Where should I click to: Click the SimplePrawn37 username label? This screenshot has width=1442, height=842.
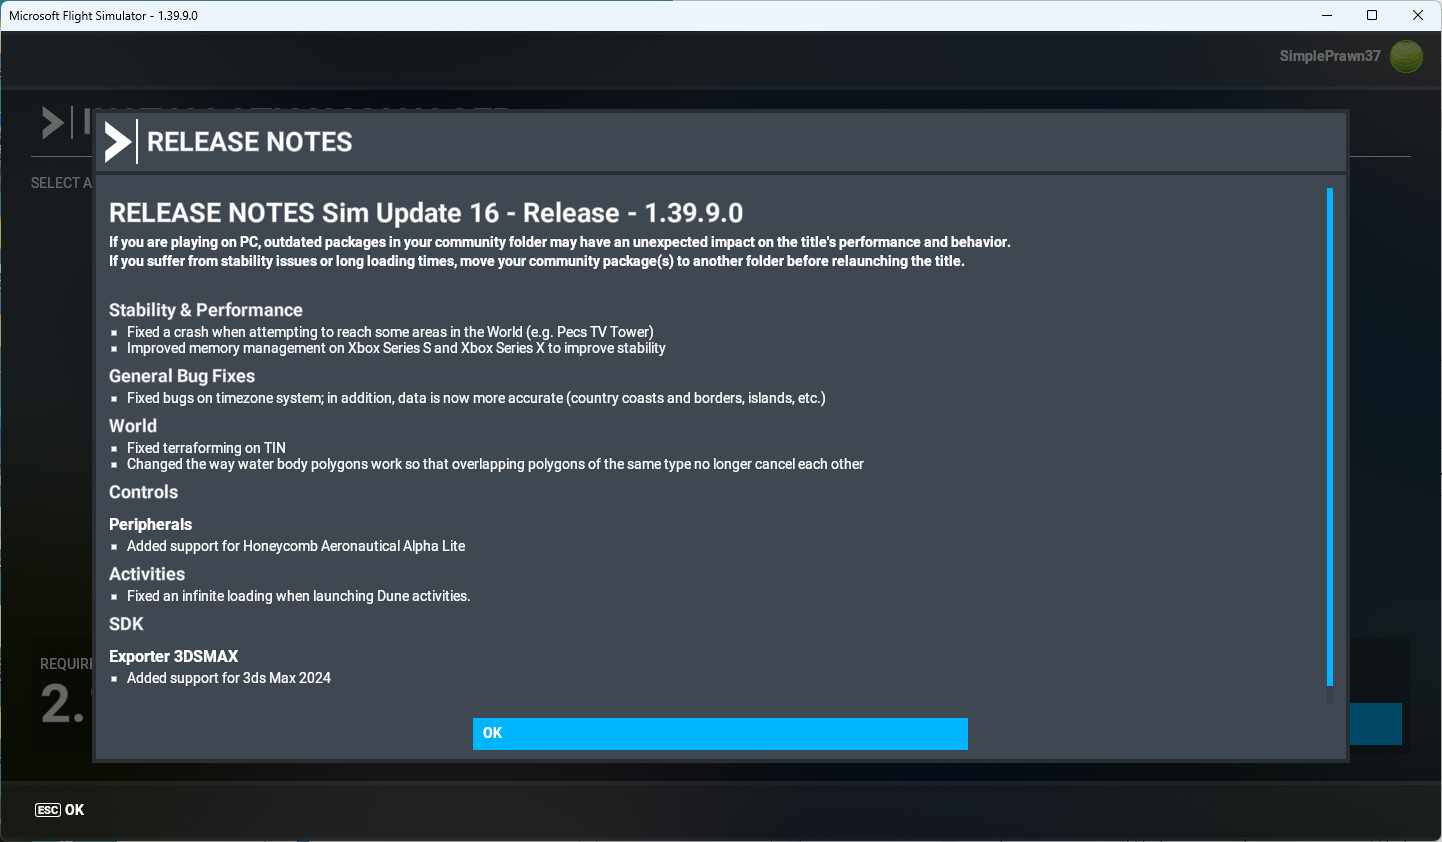1330,56
